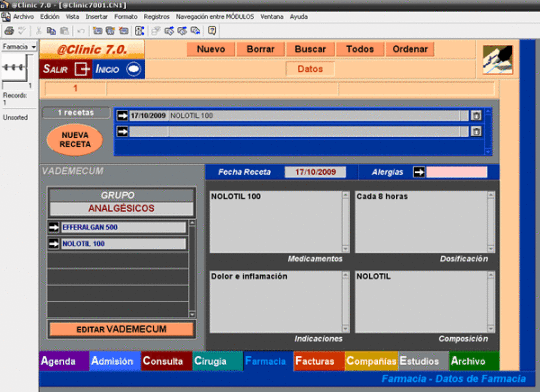
Task: Click the recipe list scrollbar down arrow
Action: (488, 151)
